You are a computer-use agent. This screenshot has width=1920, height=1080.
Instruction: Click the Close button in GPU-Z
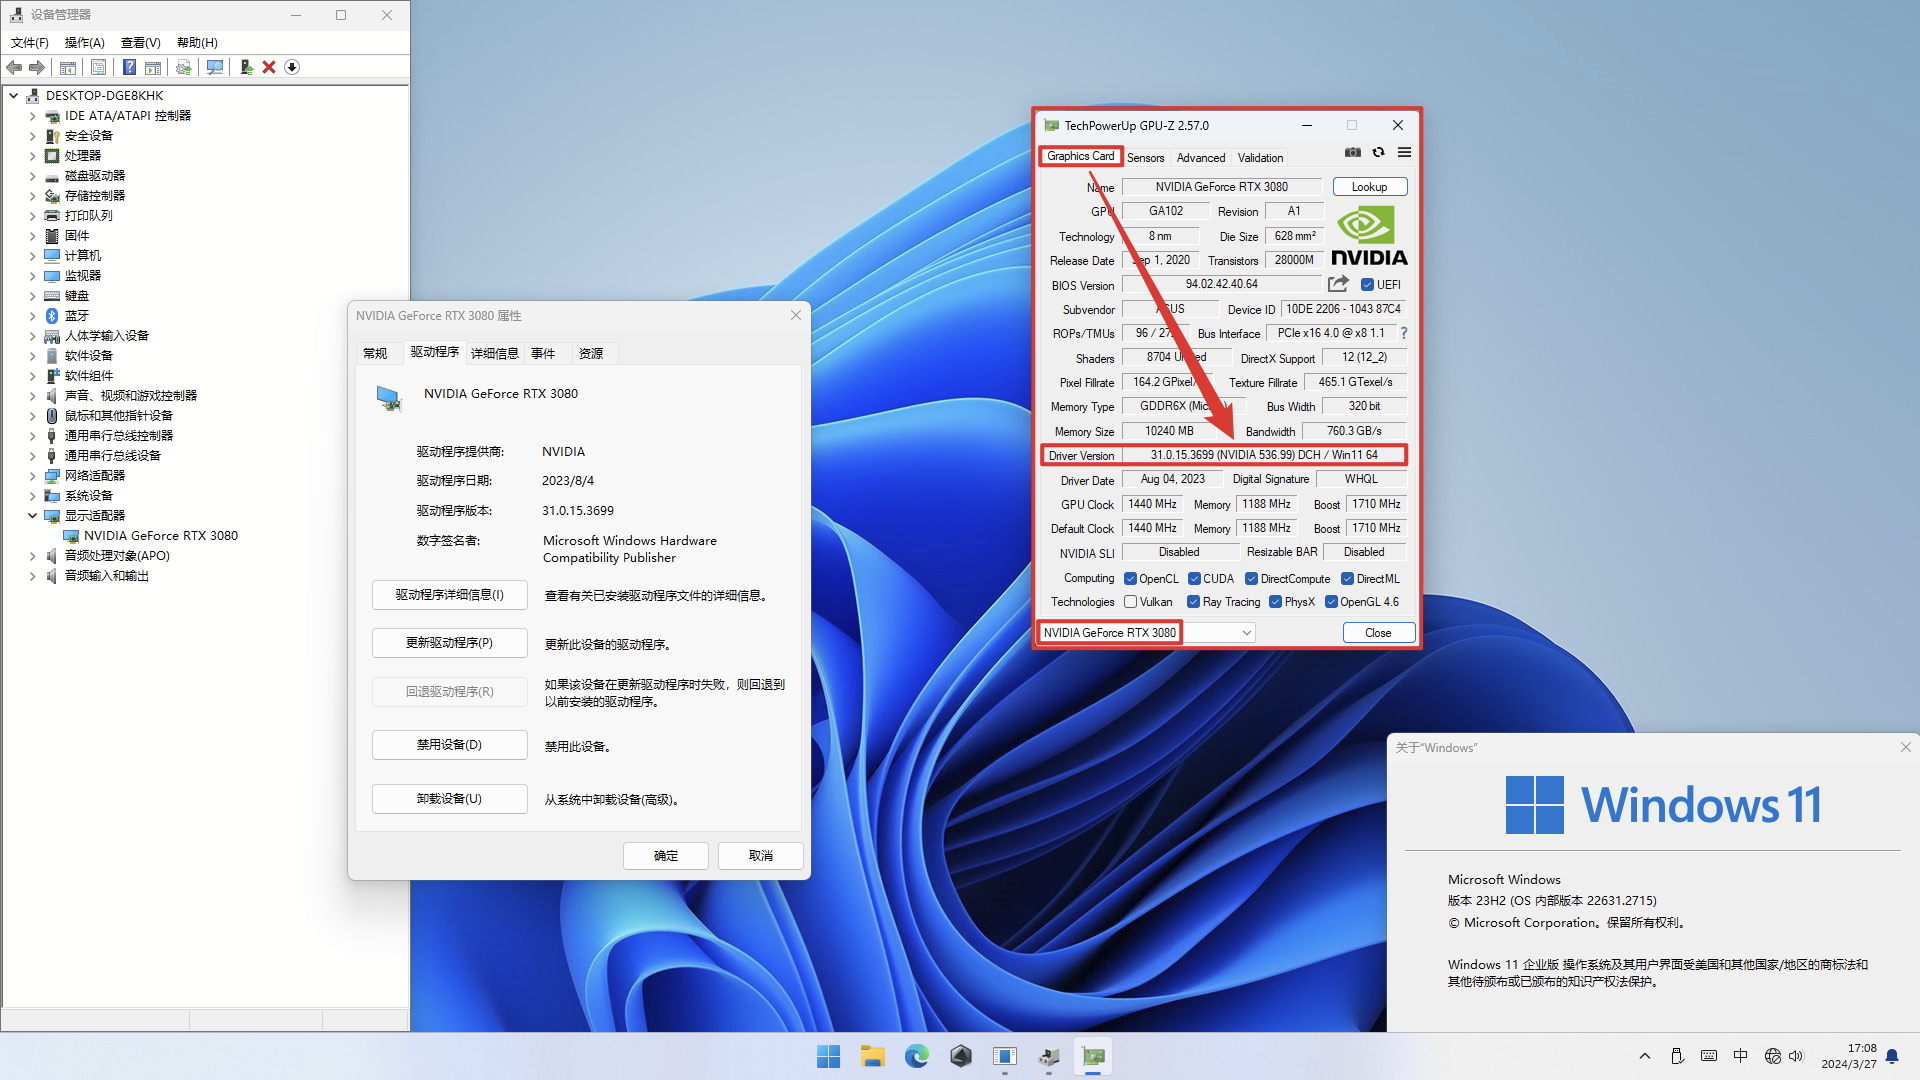(x=1378, y=632)
